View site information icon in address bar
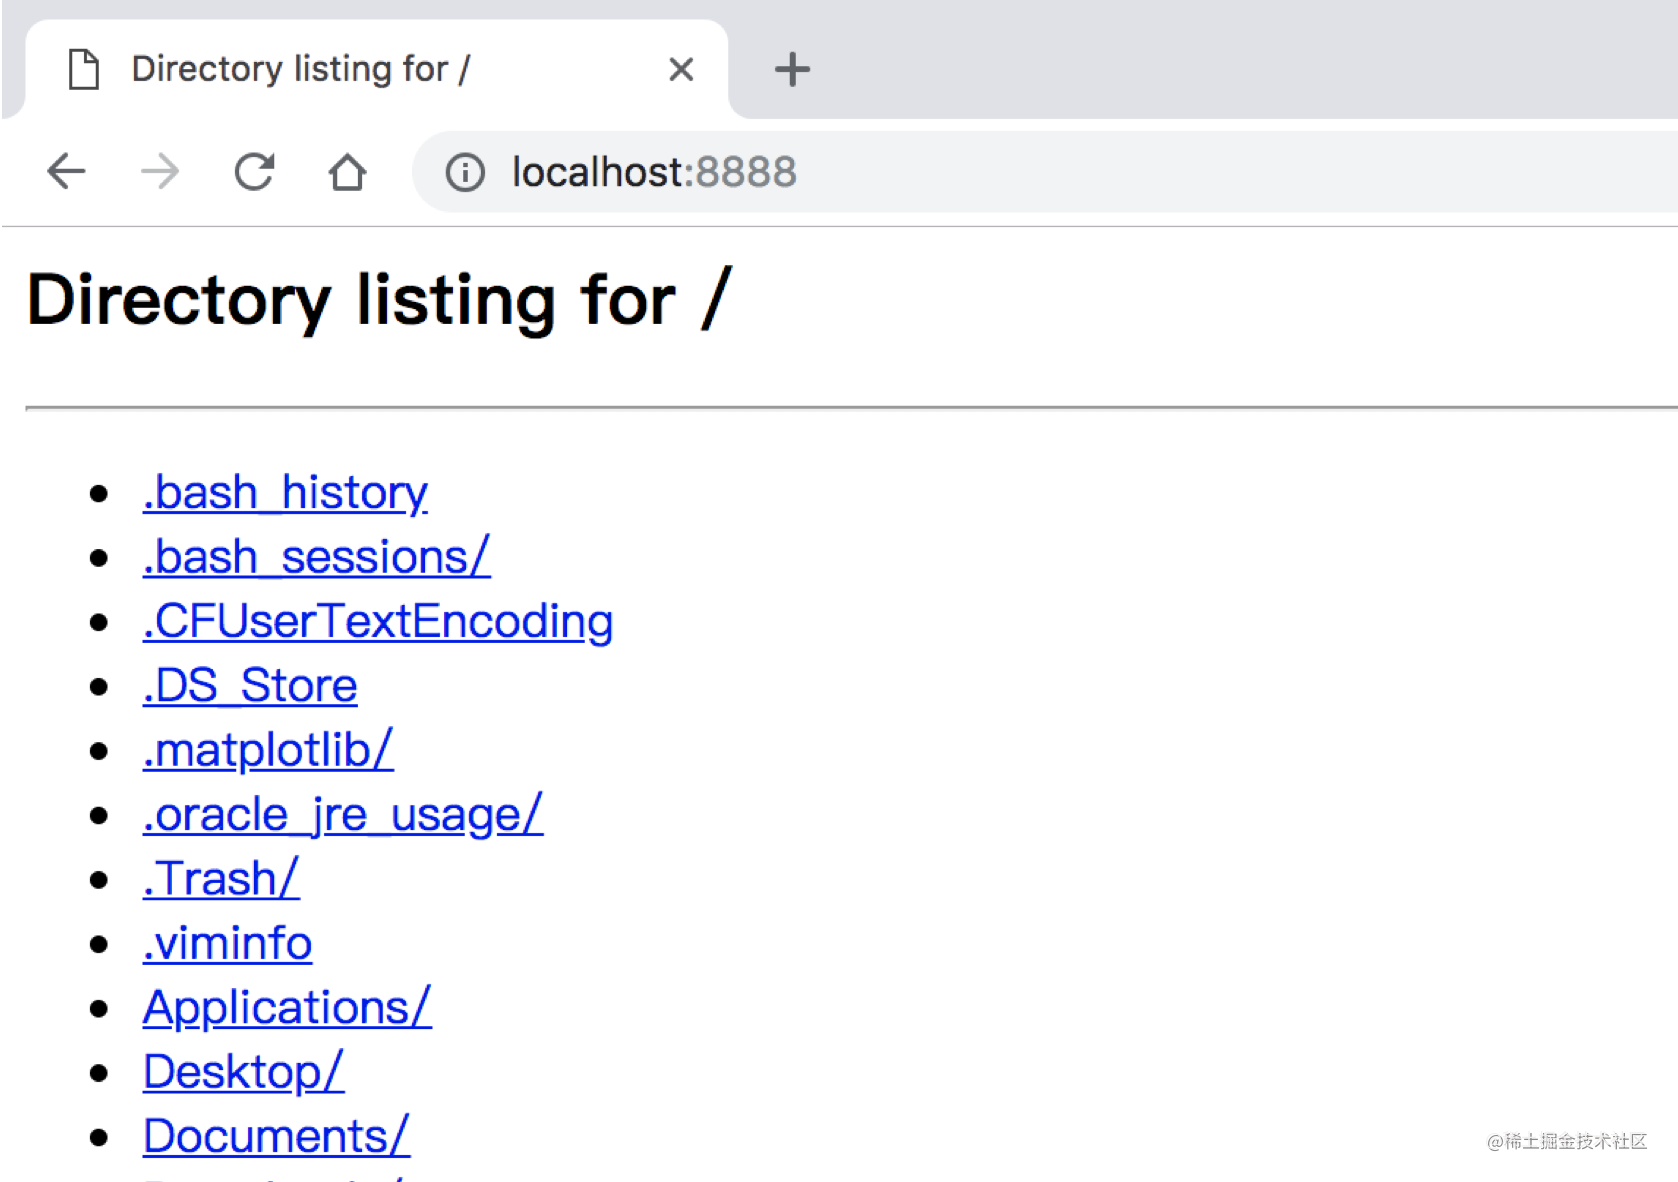Image resolution: width=1678 pixels, height=1182 pixels. click(x=465, y=172)
